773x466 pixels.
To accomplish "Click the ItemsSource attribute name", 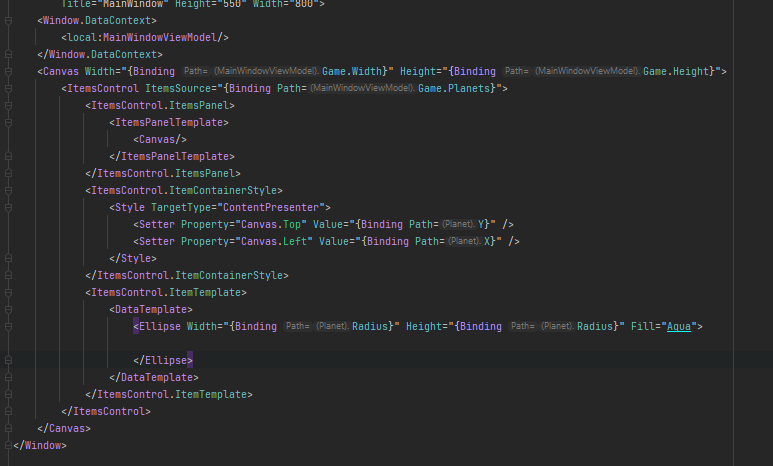I will click(x=178, y=89).
